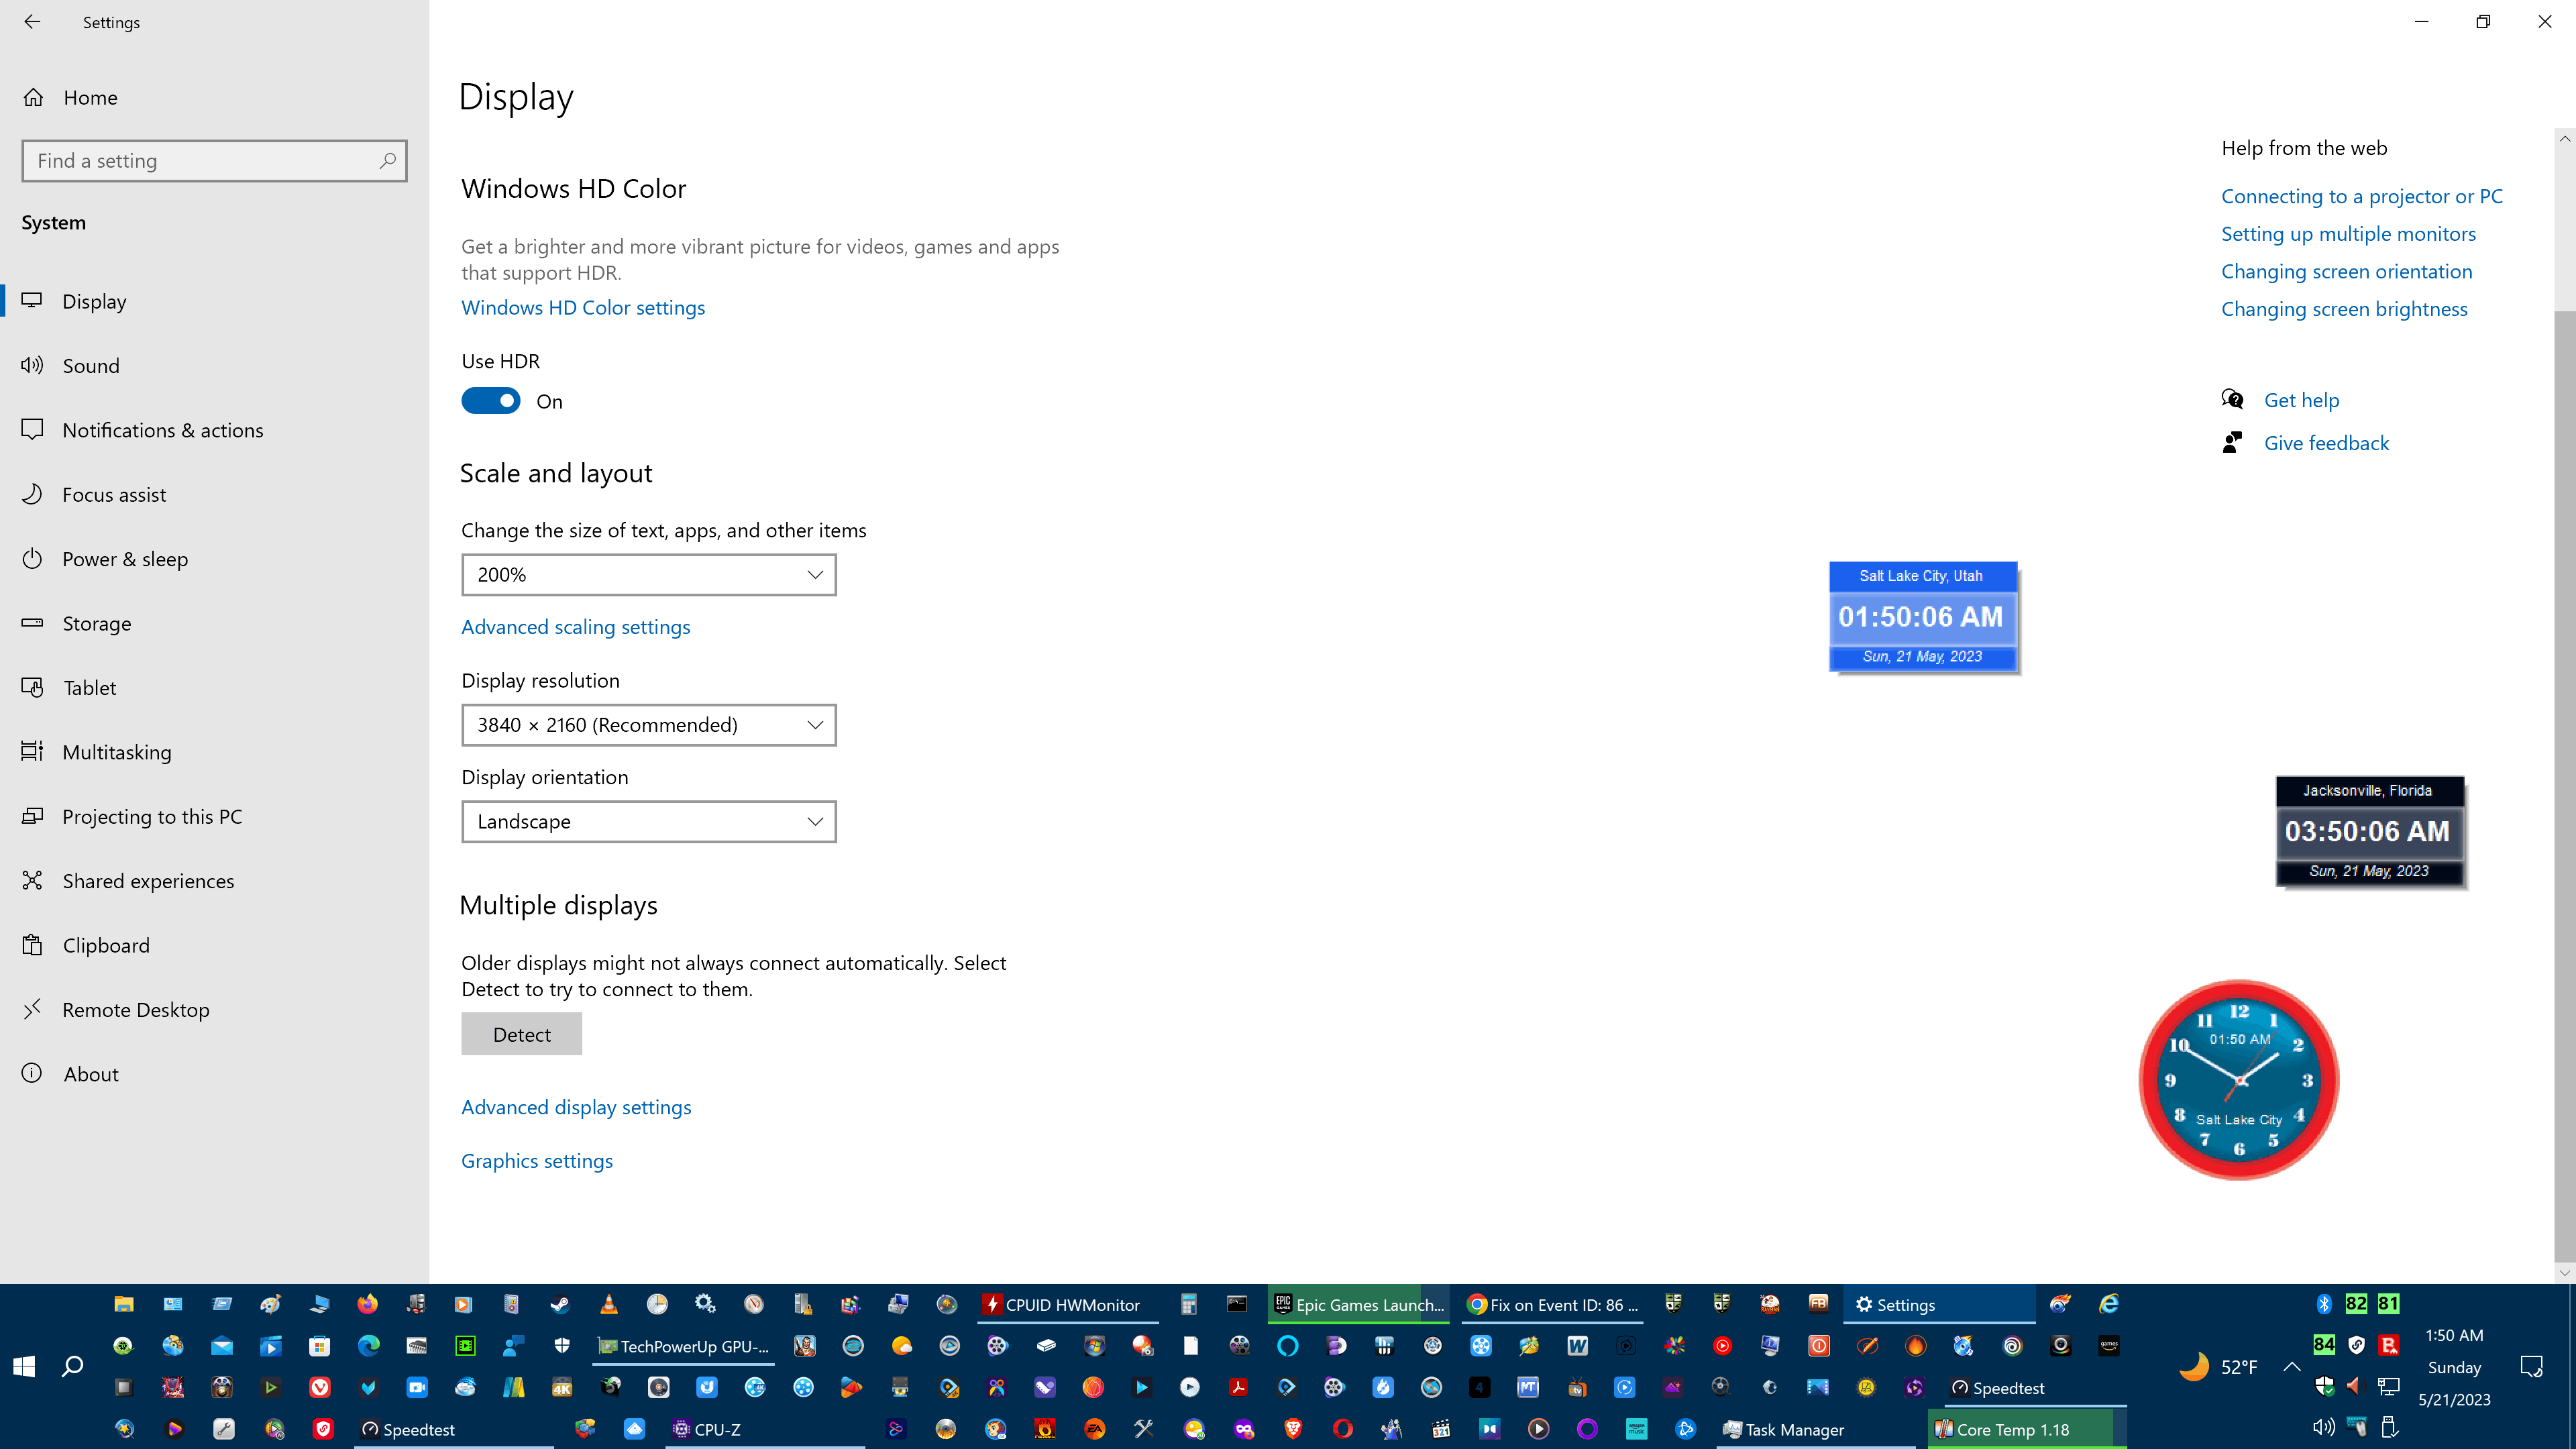
Task: Open the Clipboard settings section
Action: click(105, 945)
